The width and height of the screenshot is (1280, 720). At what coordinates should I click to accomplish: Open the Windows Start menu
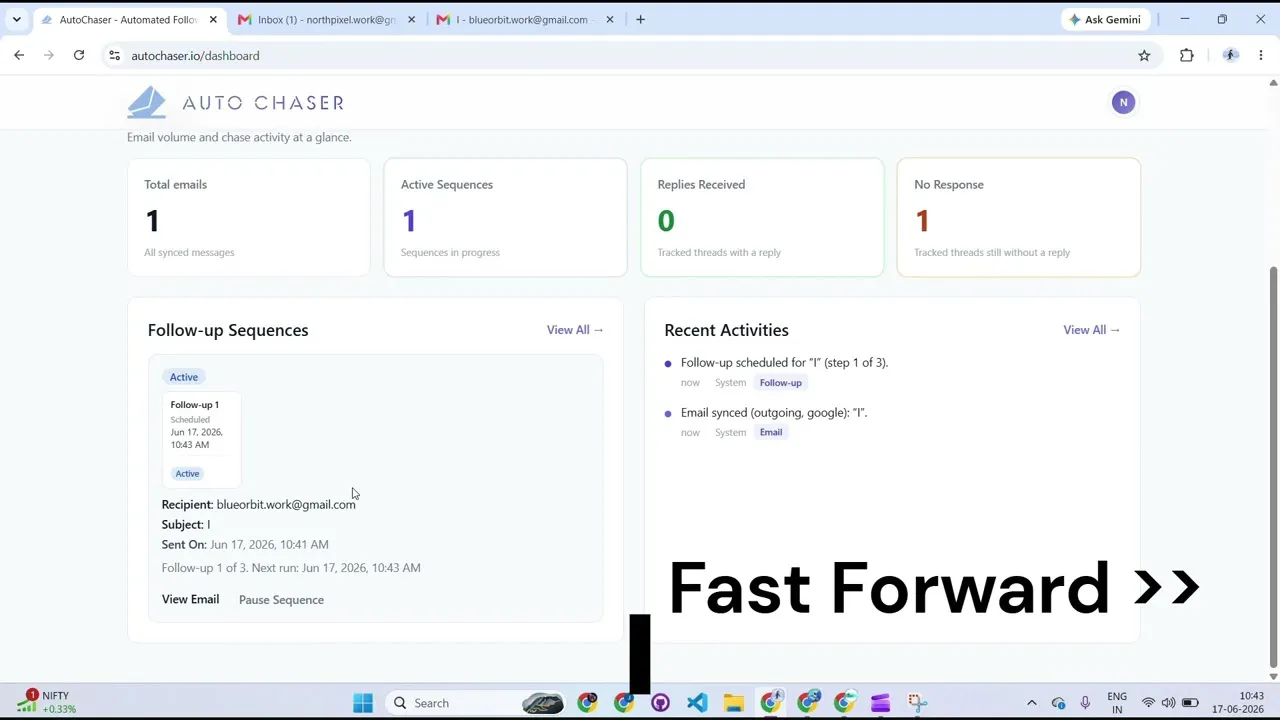click(x=363, y=703)
